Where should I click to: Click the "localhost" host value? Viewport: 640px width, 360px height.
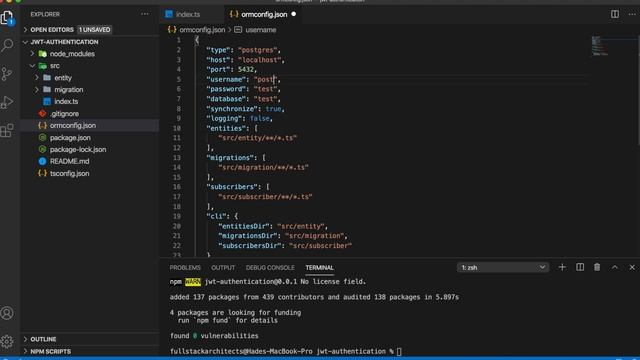261,60
